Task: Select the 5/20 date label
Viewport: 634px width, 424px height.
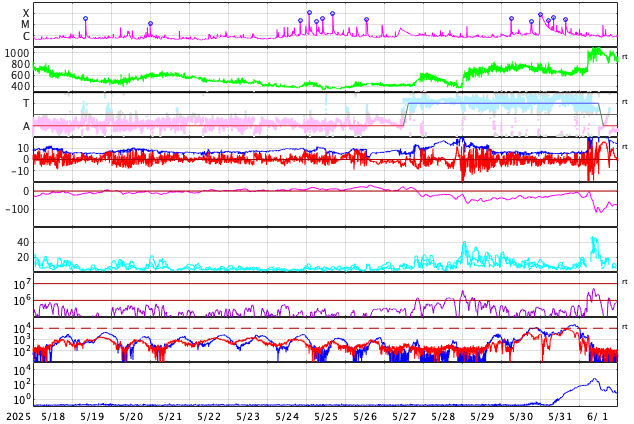Action: pos(131,417)
